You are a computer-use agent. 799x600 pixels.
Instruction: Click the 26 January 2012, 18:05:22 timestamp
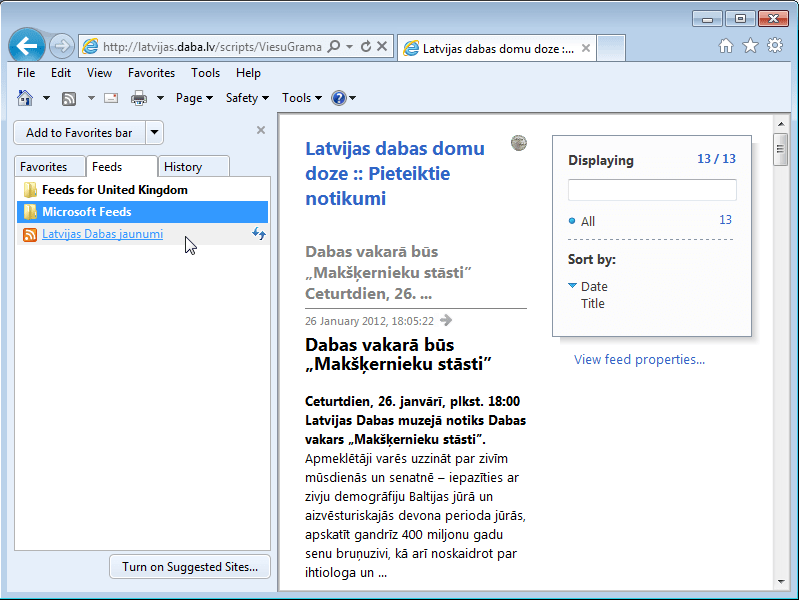[369, 321]
